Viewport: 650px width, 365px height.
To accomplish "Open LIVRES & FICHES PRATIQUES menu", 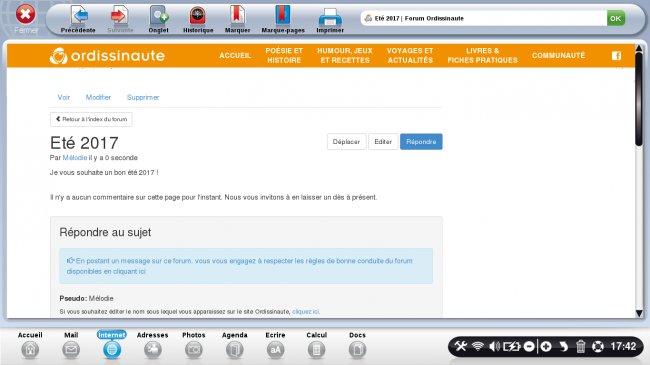I will [x=483, y=56].
